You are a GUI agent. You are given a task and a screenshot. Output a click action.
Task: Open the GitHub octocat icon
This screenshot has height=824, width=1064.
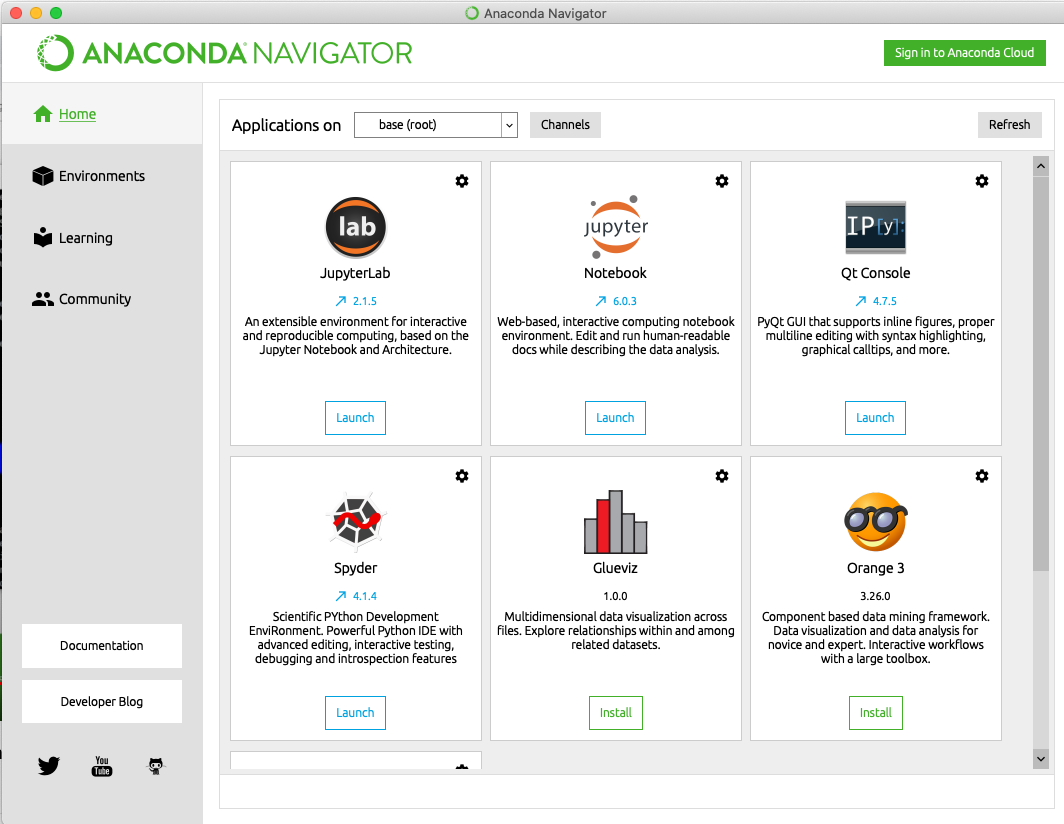(156, 766)
